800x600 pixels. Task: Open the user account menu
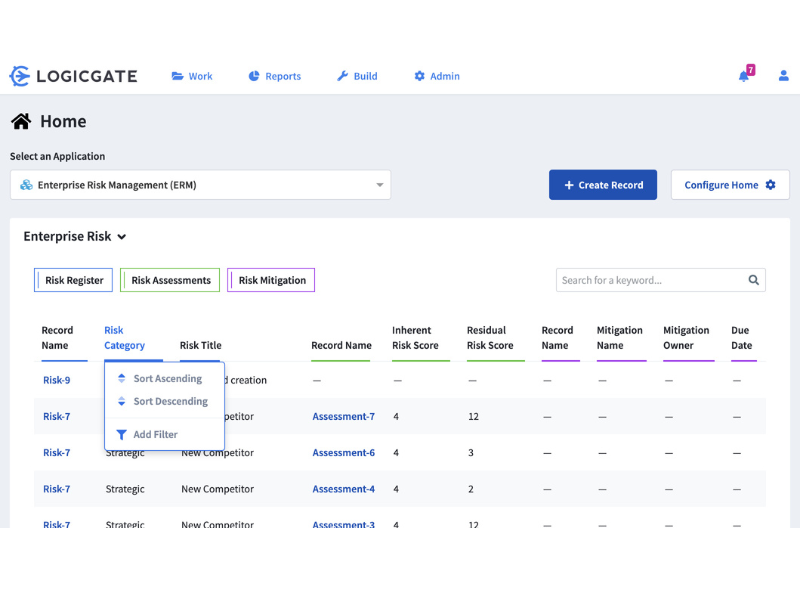(x=783, y=75)
